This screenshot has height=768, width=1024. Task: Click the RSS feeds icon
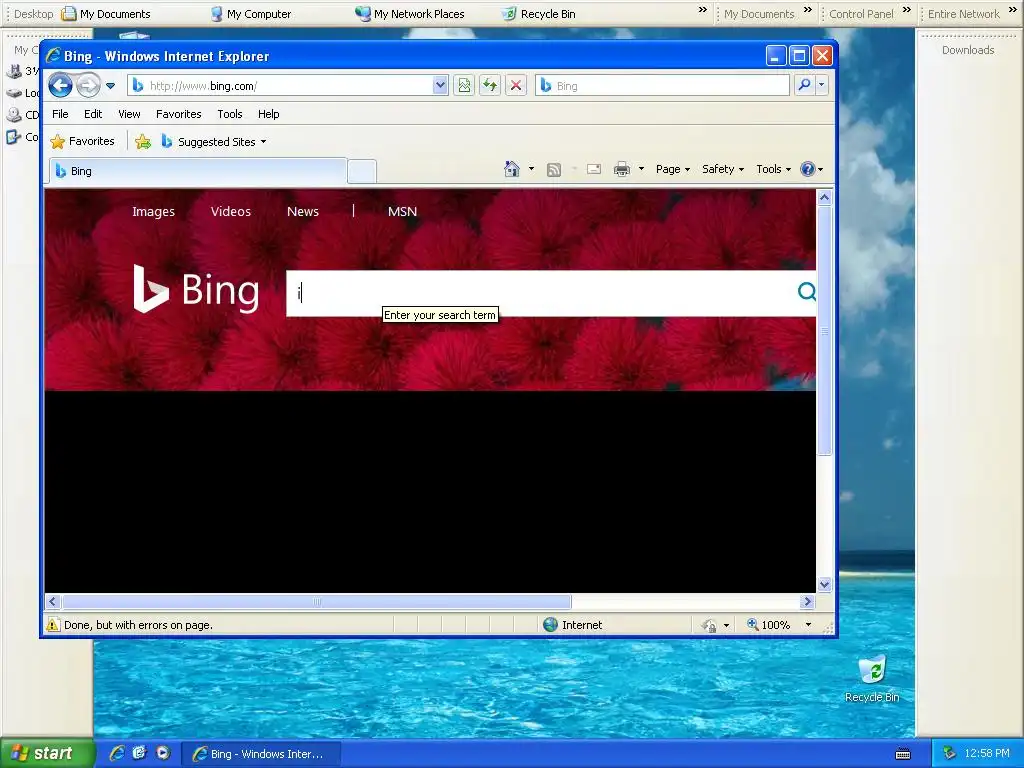(x=554, y=170)
